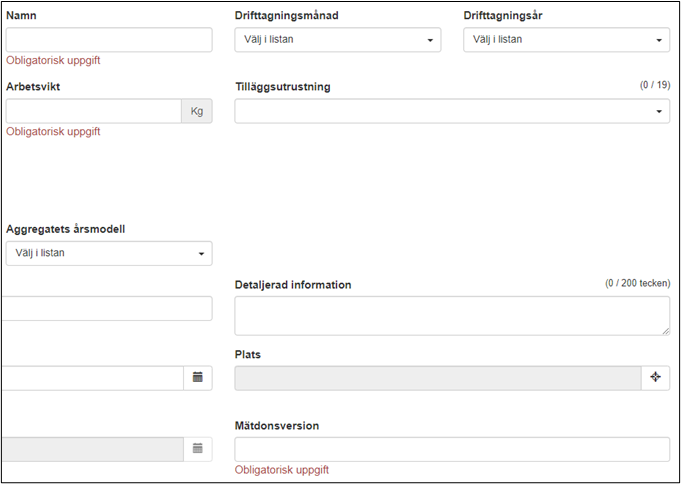Expand the Tilläggsutrustning multi-select dropdown
The height and width of the screenshot is (484, 681).
[452, 111]
